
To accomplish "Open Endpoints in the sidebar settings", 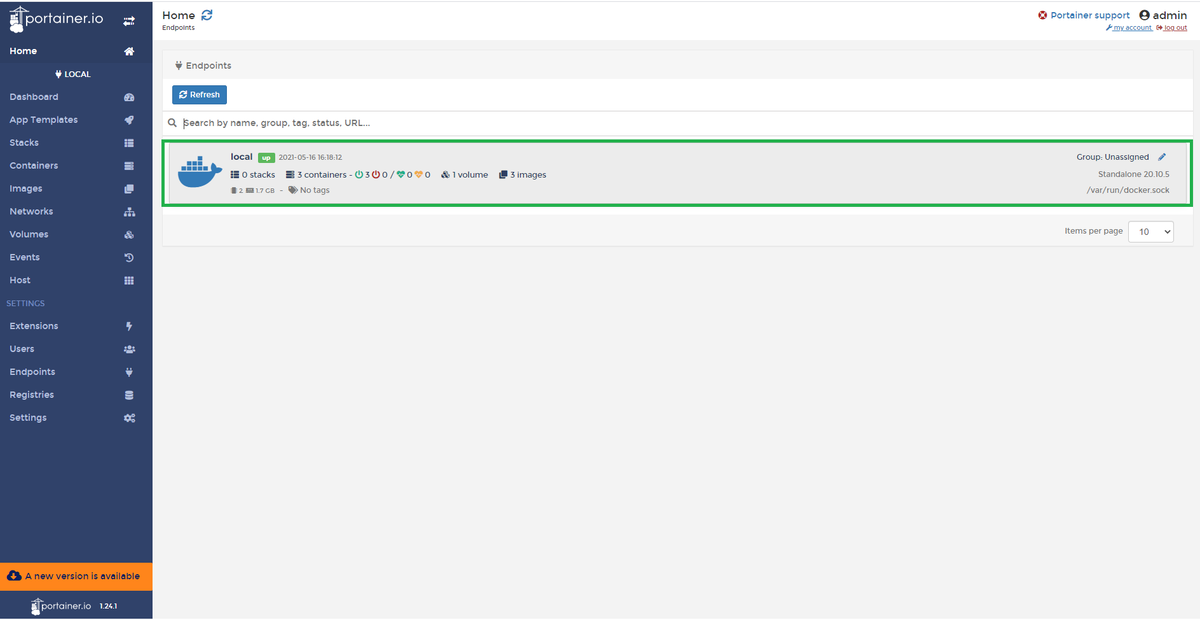I will click(76, 373).
